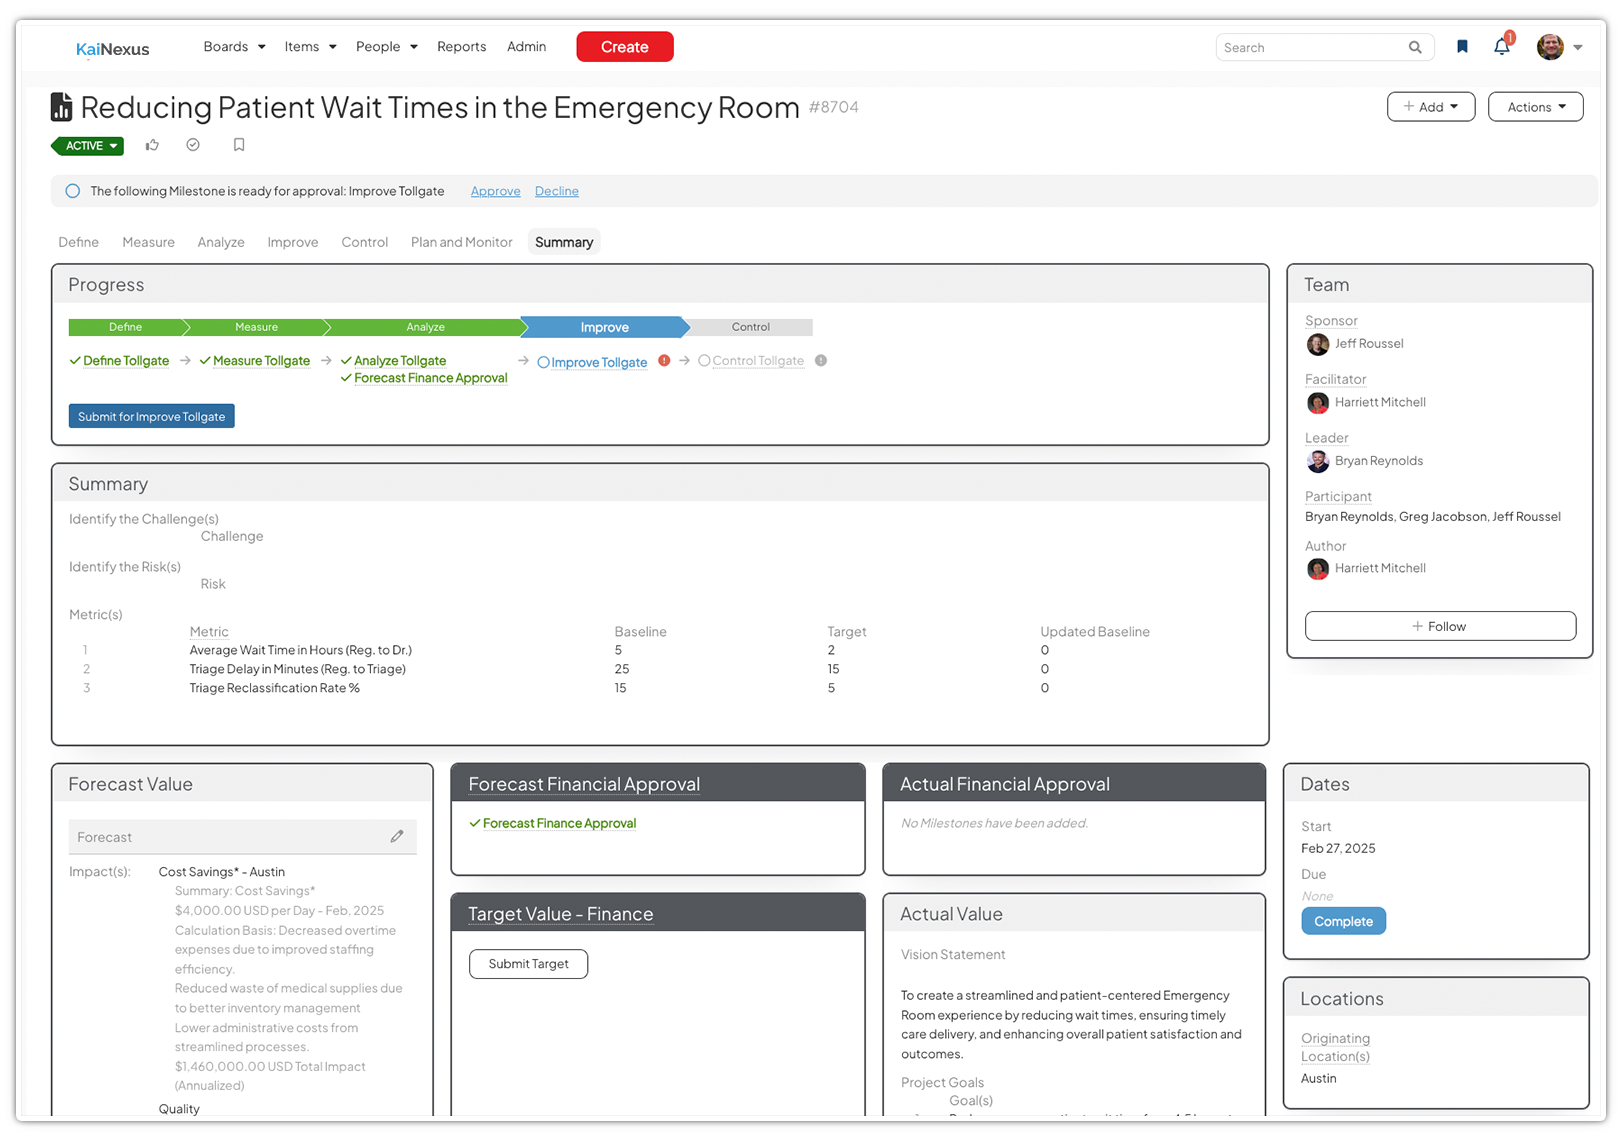Screen dimensions: 1623x1141
Task: Select the milestone approval radio circle
Action: (73, 191)
